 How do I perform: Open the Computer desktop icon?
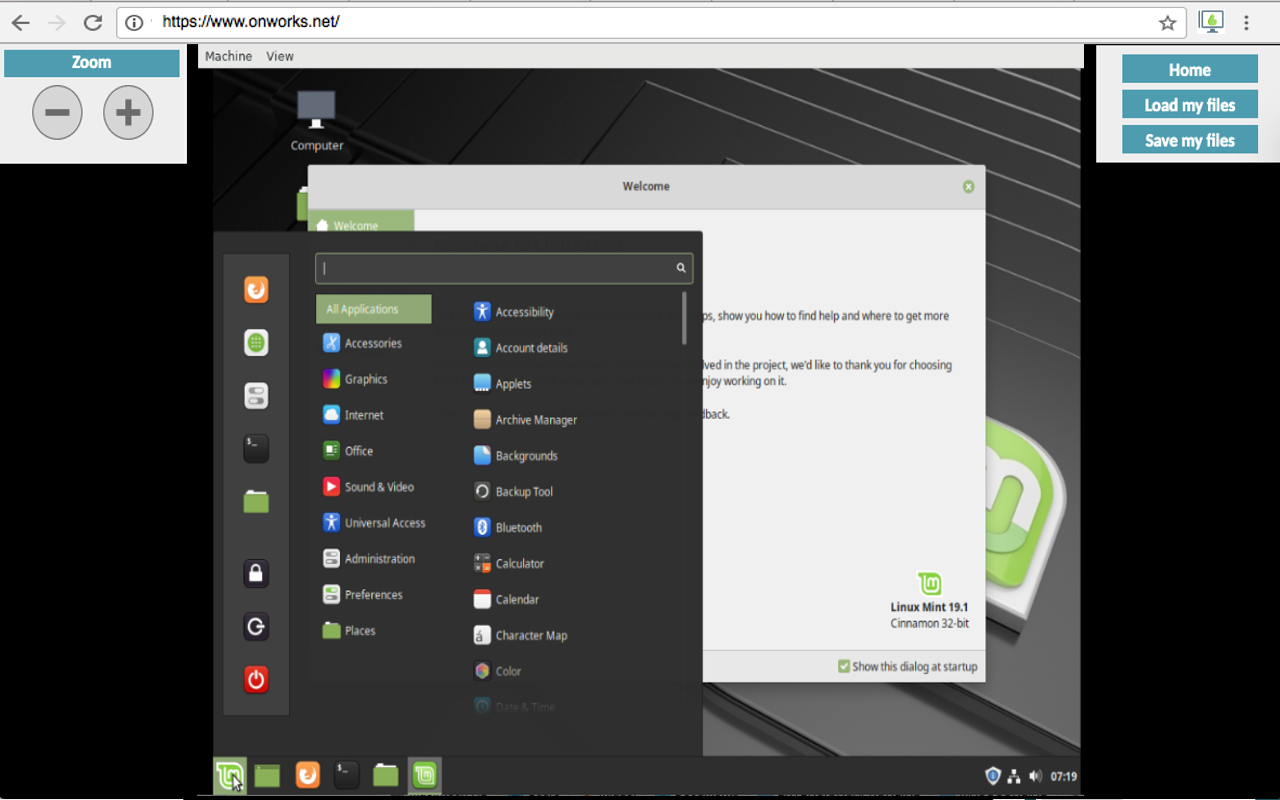(317, 121)
